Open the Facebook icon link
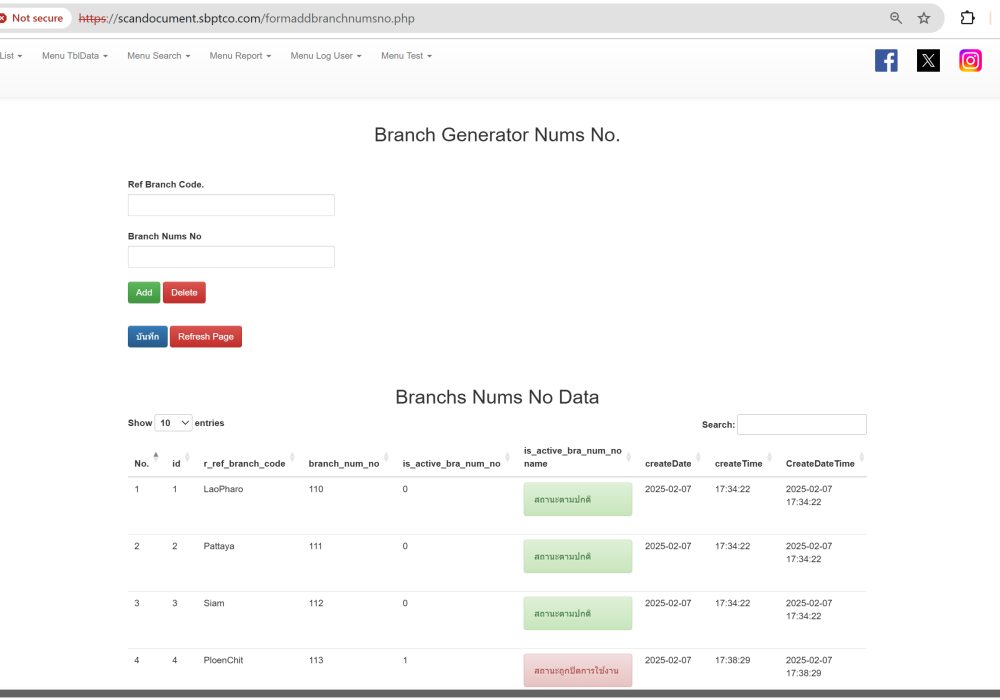Screen dimensions: 1000x700 tap(886, 61)
